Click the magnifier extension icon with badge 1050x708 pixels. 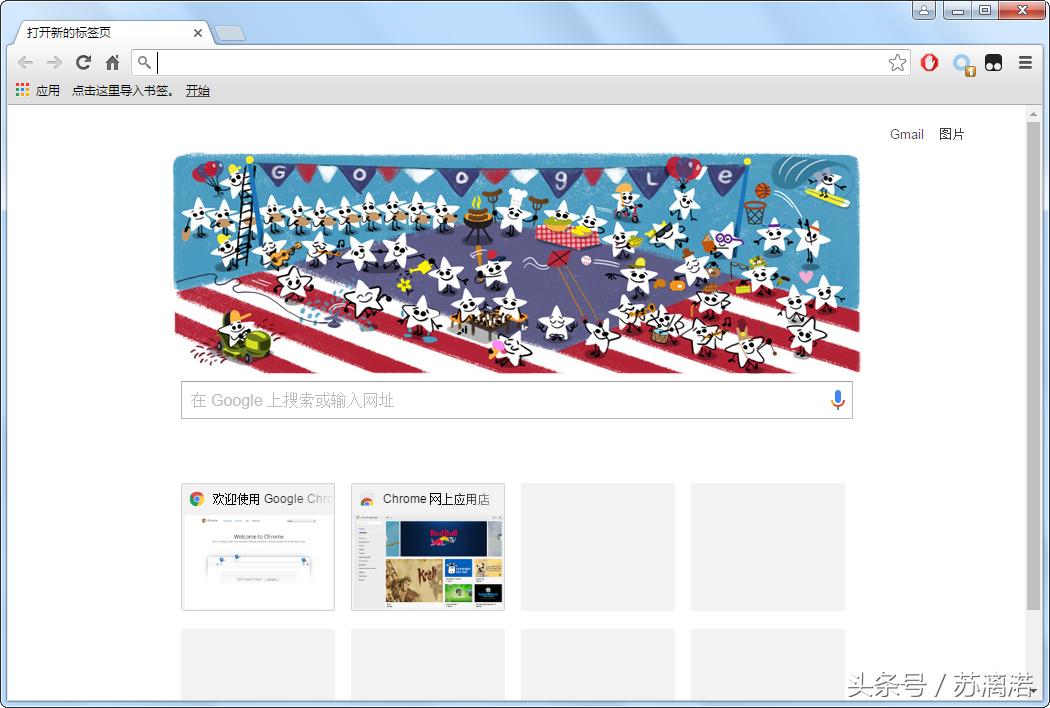963,64
